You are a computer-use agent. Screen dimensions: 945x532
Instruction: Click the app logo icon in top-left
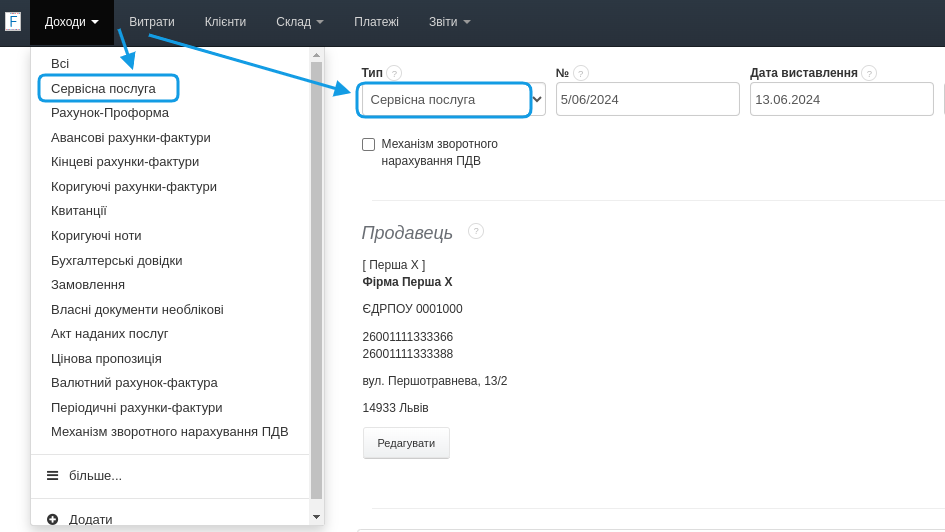(13, 21)
